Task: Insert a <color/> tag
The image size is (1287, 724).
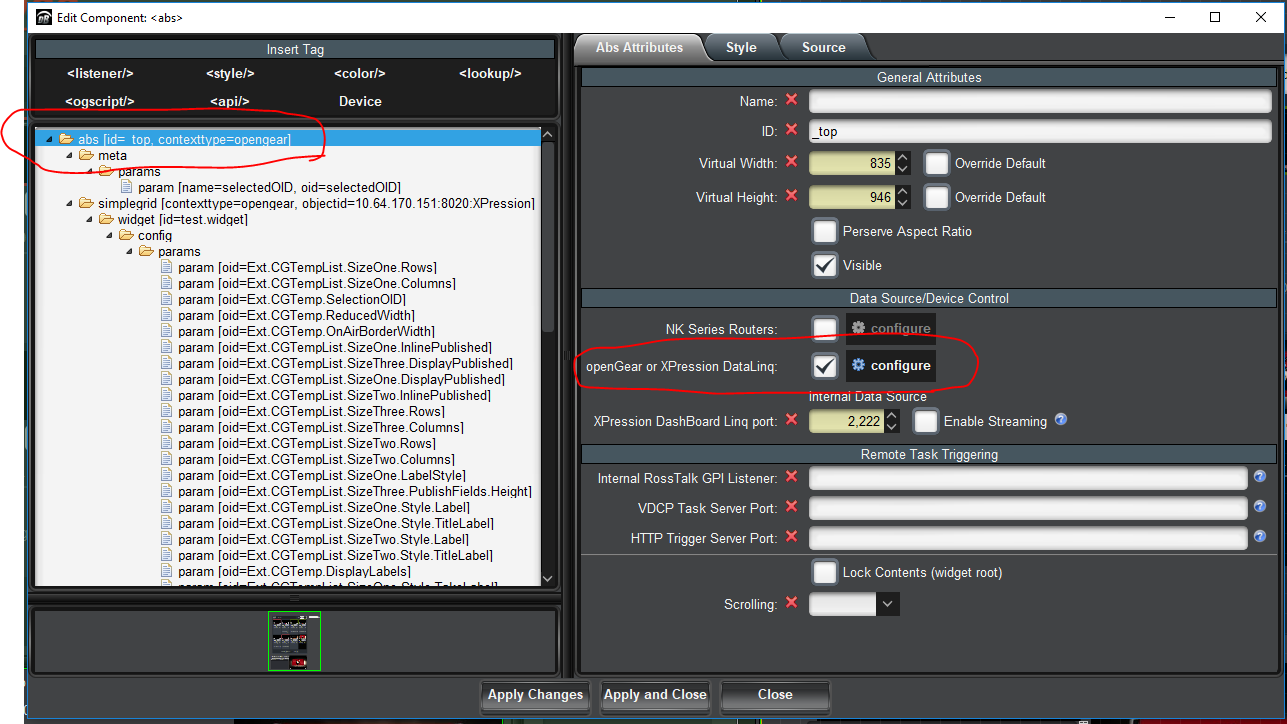Action: (360, 73)
